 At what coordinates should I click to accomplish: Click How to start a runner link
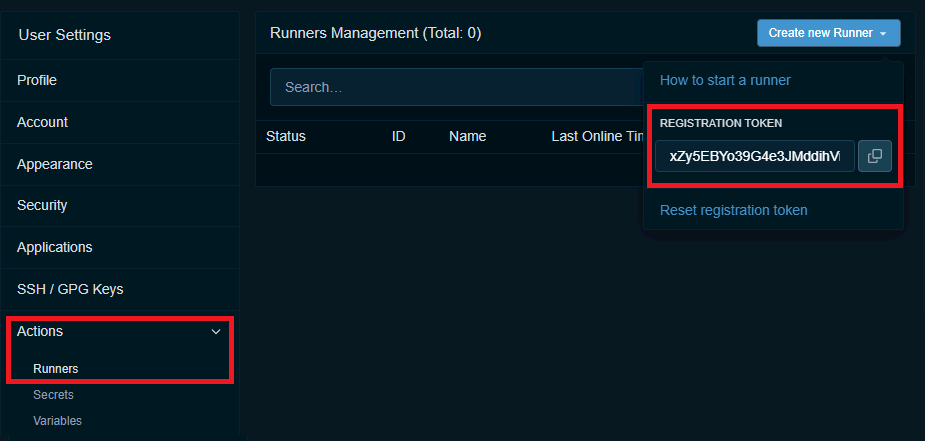point(725,80)
